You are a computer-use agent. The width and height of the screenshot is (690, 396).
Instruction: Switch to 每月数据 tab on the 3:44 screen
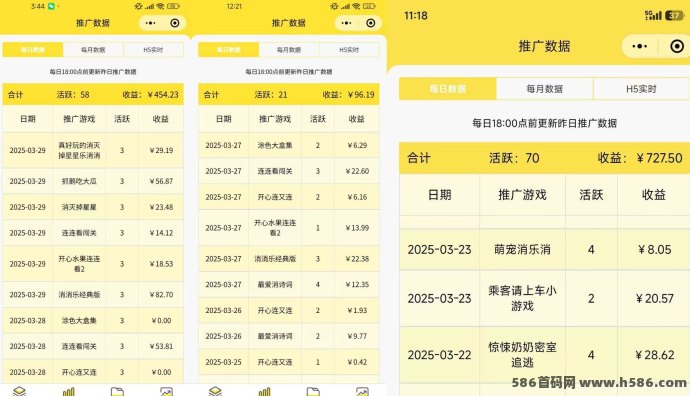[x=93, y=50]
